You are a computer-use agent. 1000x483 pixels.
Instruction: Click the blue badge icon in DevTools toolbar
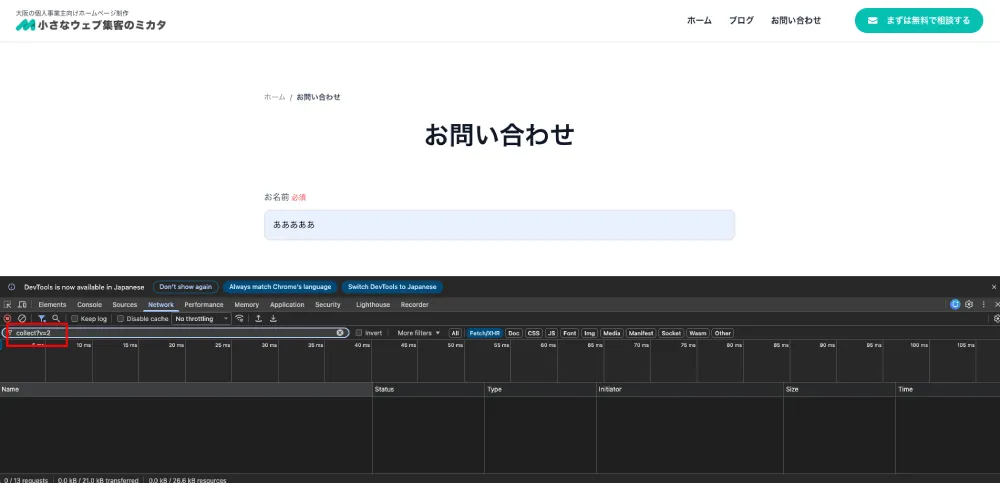pos(955,304)
